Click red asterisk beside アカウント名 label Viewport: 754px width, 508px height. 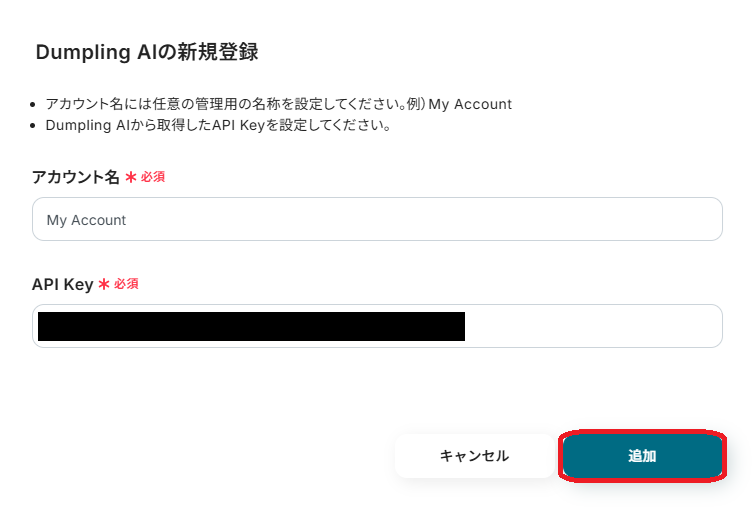[x=130, y=177]
